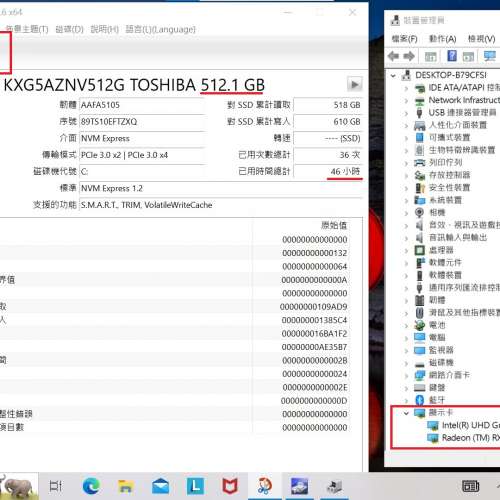Open 檢視(V) menu in Device Manager
Screen dimensions: 500x500
point(481,39)
